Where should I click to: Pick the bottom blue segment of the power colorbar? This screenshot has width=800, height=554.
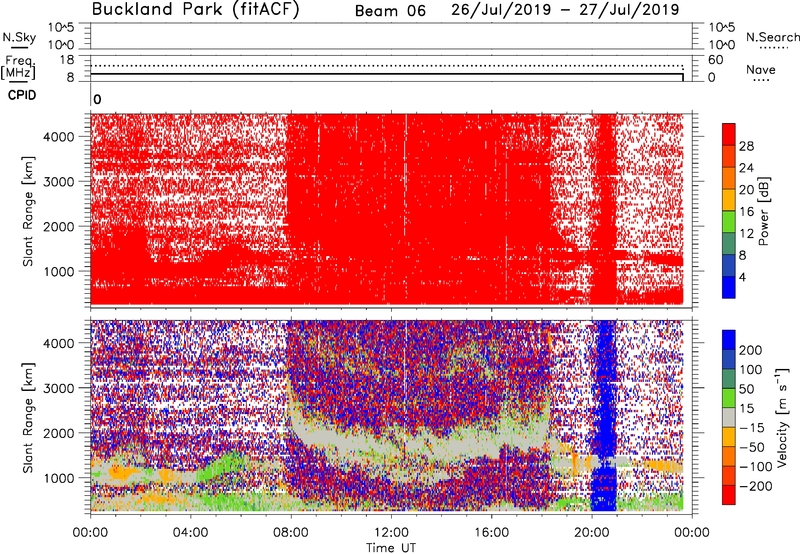[729, 287]
